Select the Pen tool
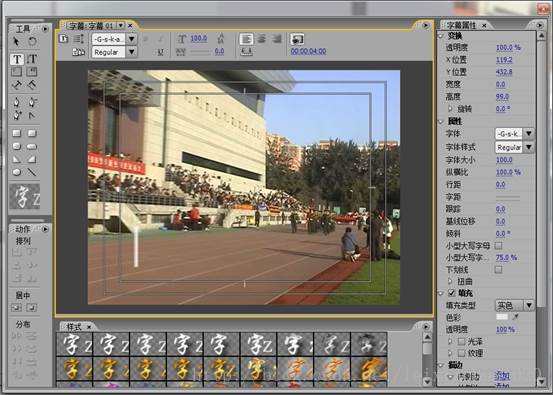Screen dimensions: 553x395 pyautogui.click(x=17, y=103)
